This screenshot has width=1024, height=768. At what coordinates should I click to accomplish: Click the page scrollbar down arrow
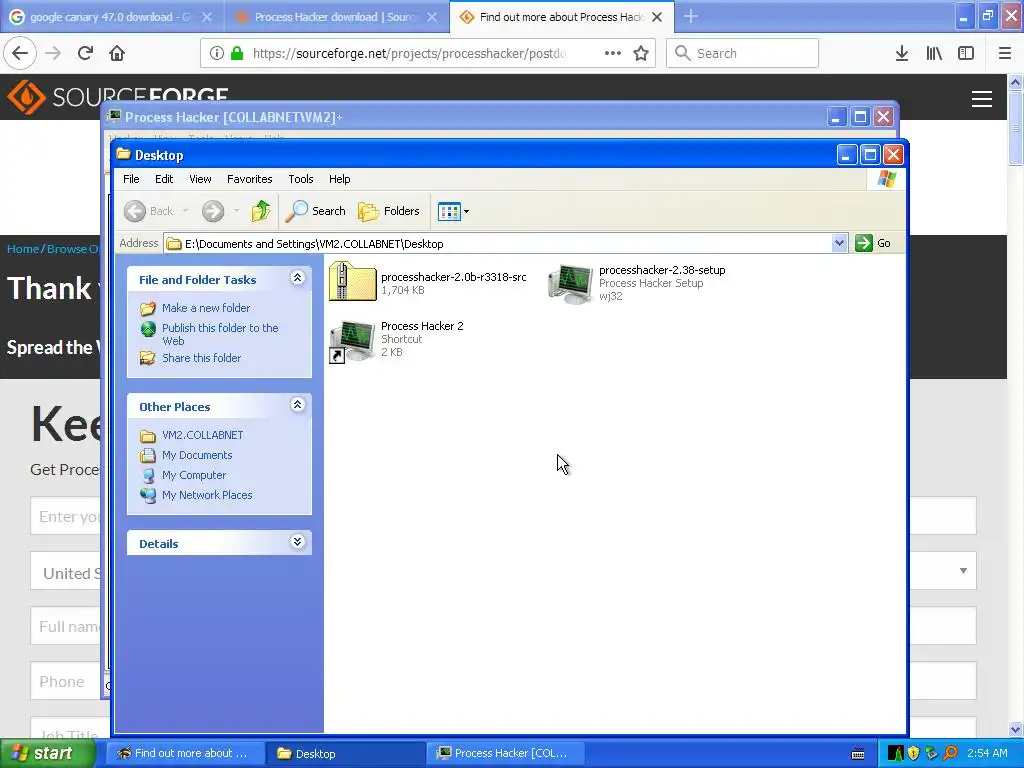click(x=1015, y=729)
